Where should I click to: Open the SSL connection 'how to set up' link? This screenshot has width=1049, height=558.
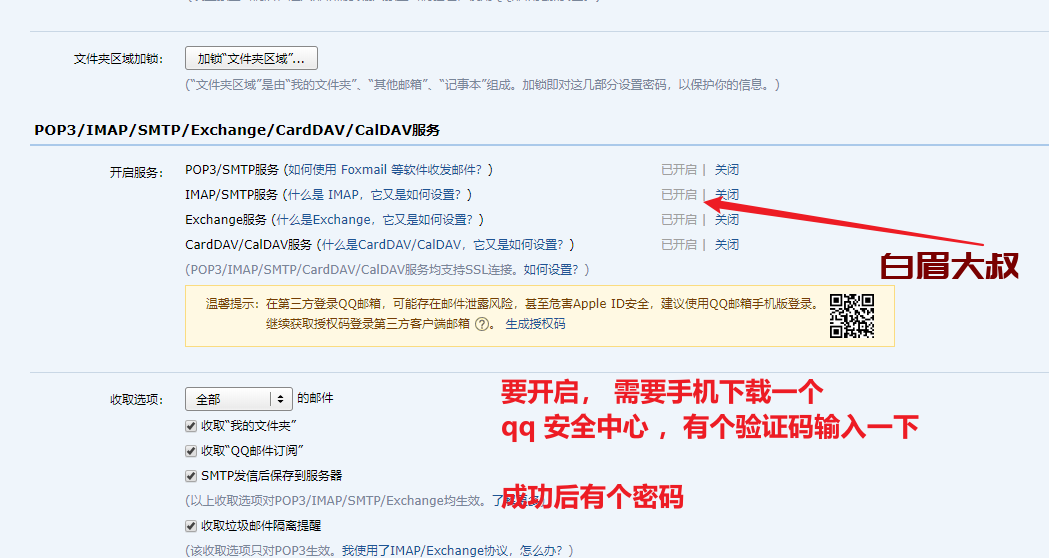tap(553, 270)
